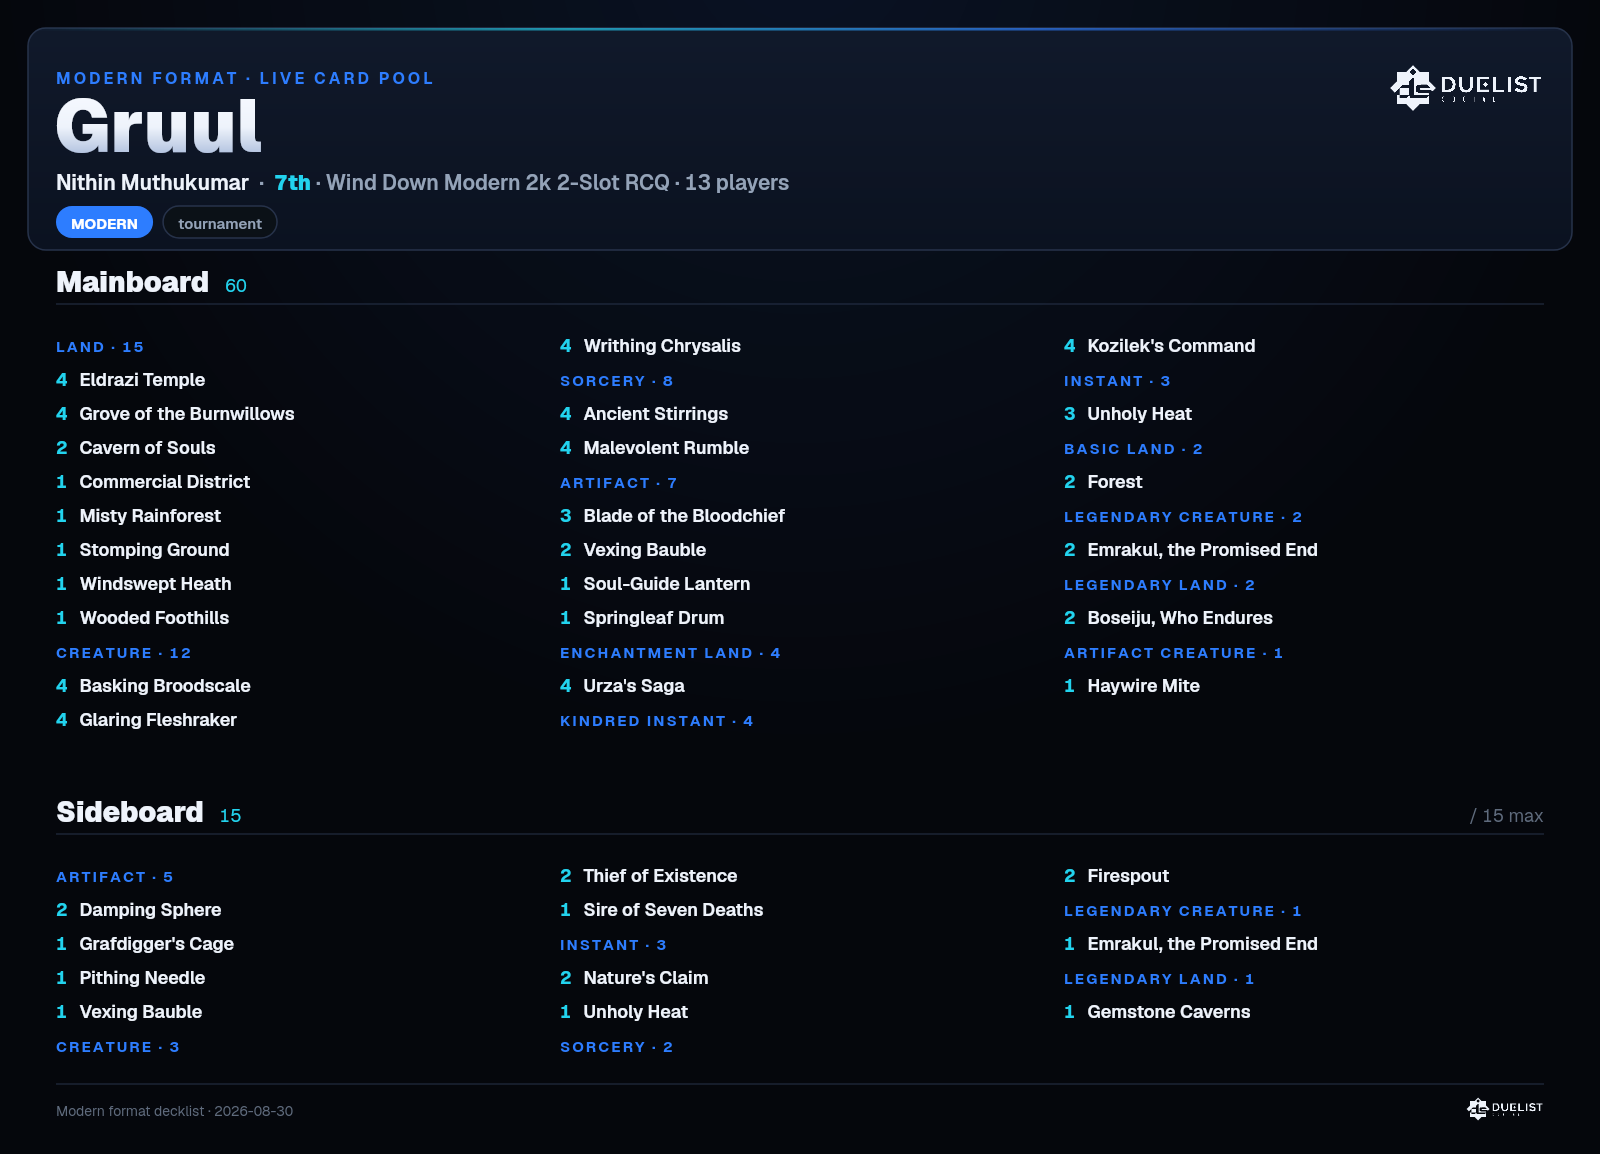Click the small Duelist logo in the footer
This screenshot has width=1600, height=1154.
click(1505, 1108)
